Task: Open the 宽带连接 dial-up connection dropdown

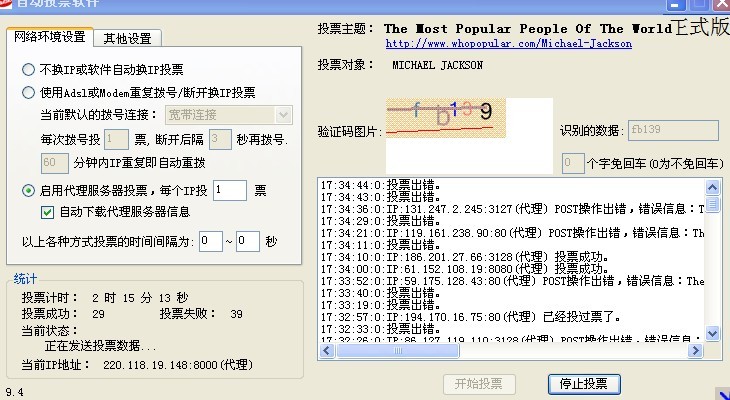Action: click(283, 115)
